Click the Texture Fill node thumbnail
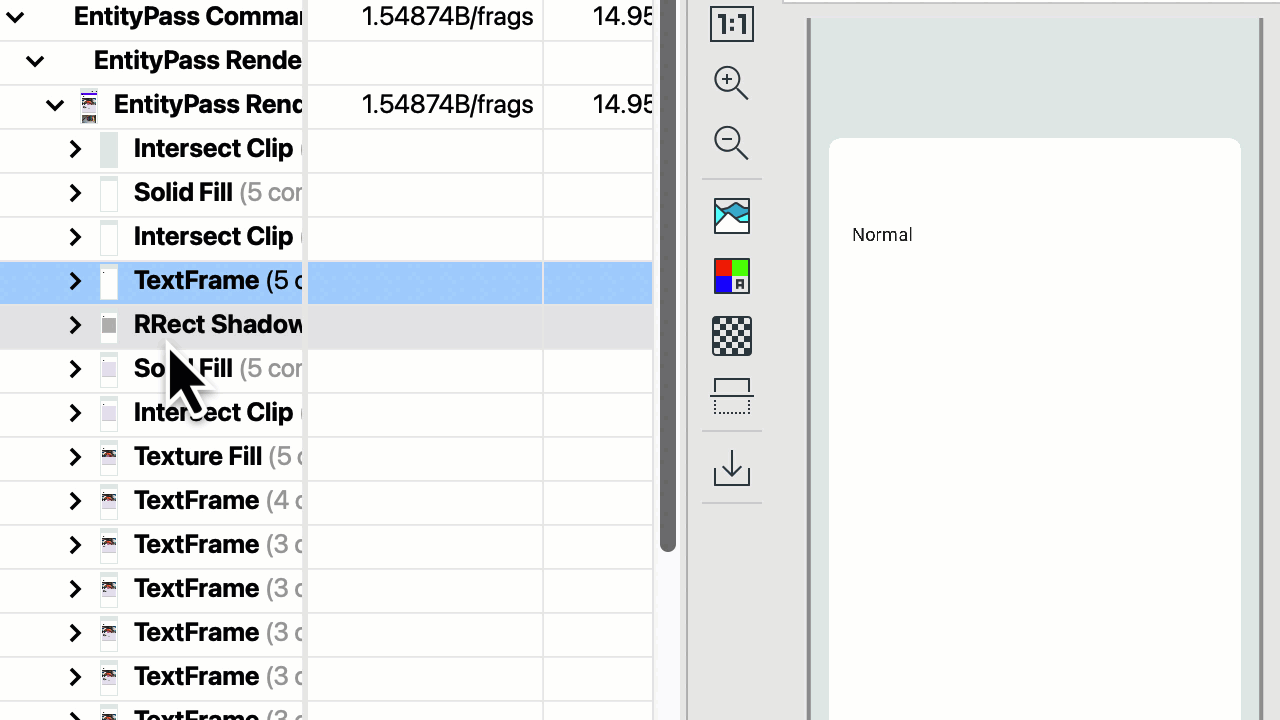This screenshot has height=720, width=1280. click(109, 457)
